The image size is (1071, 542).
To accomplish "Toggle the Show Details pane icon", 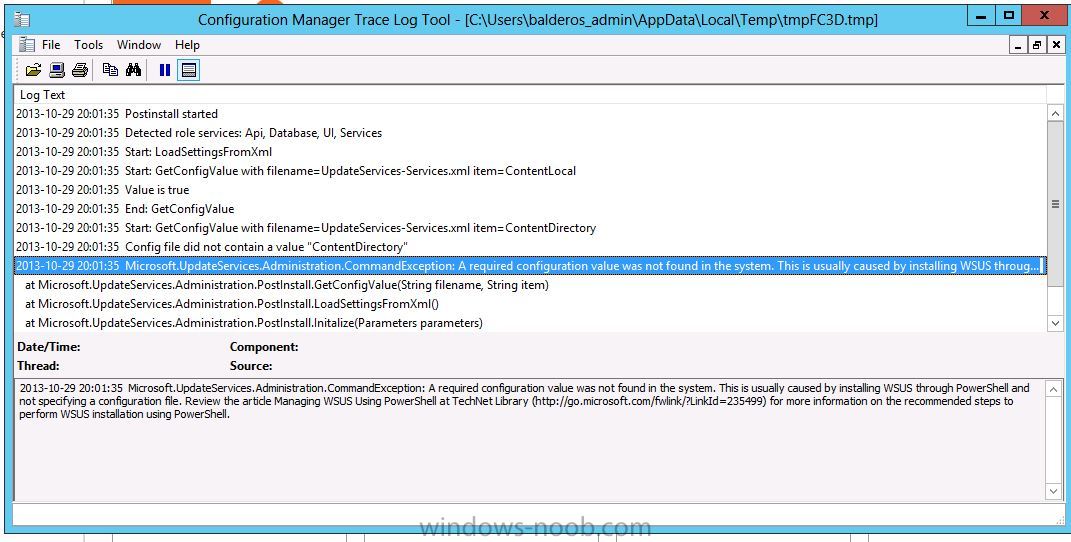I will click(189, 70).
